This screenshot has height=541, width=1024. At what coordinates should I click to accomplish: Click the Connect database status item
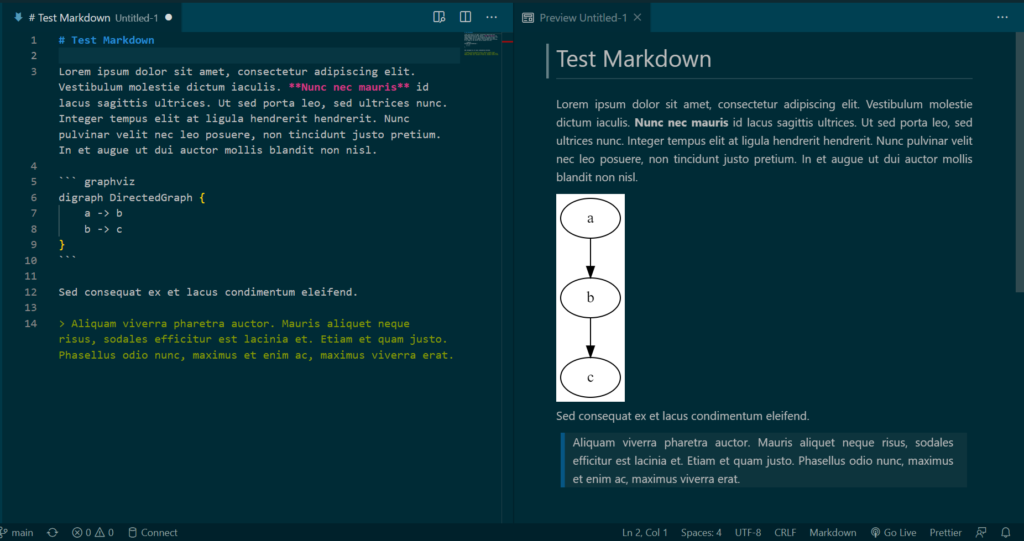pyautogui.click(x=151, y=532)
